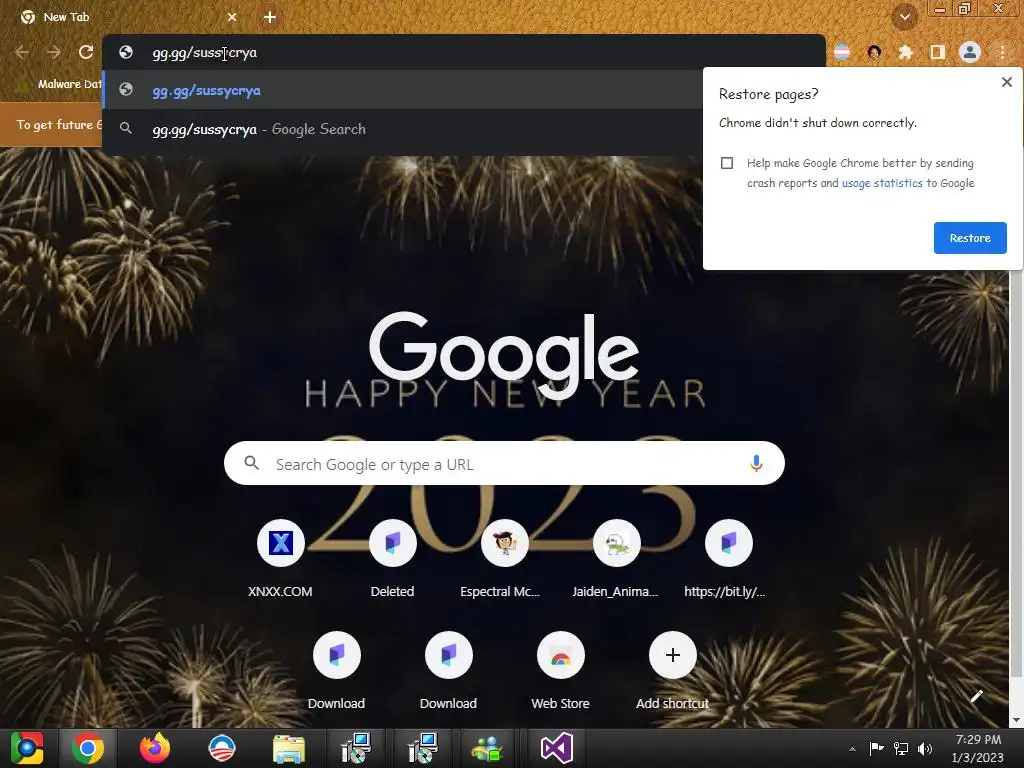Click the Restore button
Screen dimensions: 1024x768
pyautogui.click(x=970, y=238)
